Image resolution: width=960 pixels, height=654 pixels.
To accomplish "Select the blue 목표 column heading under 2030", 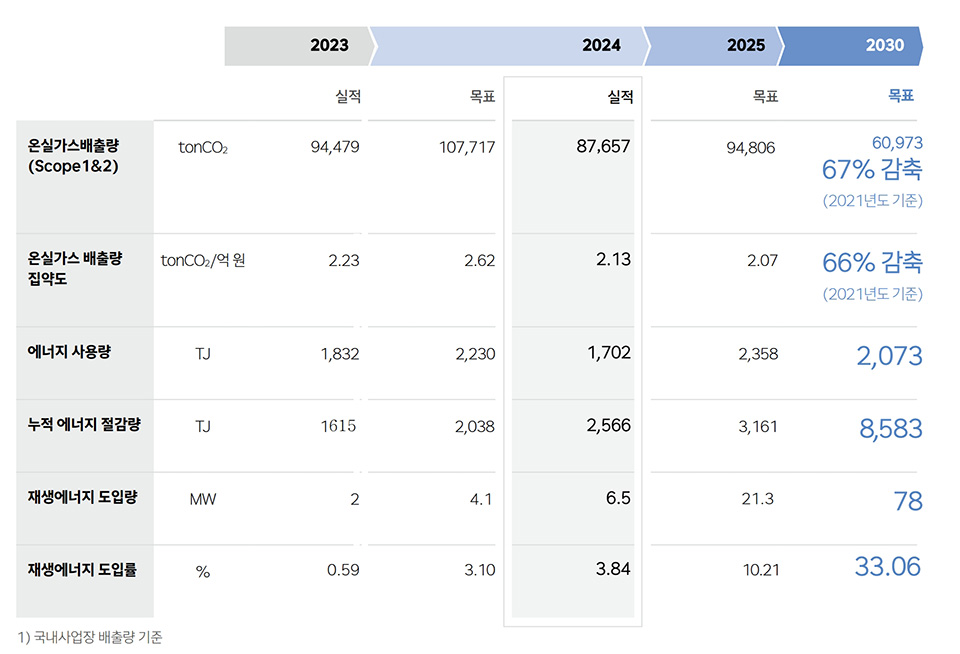I will [901, 96].
